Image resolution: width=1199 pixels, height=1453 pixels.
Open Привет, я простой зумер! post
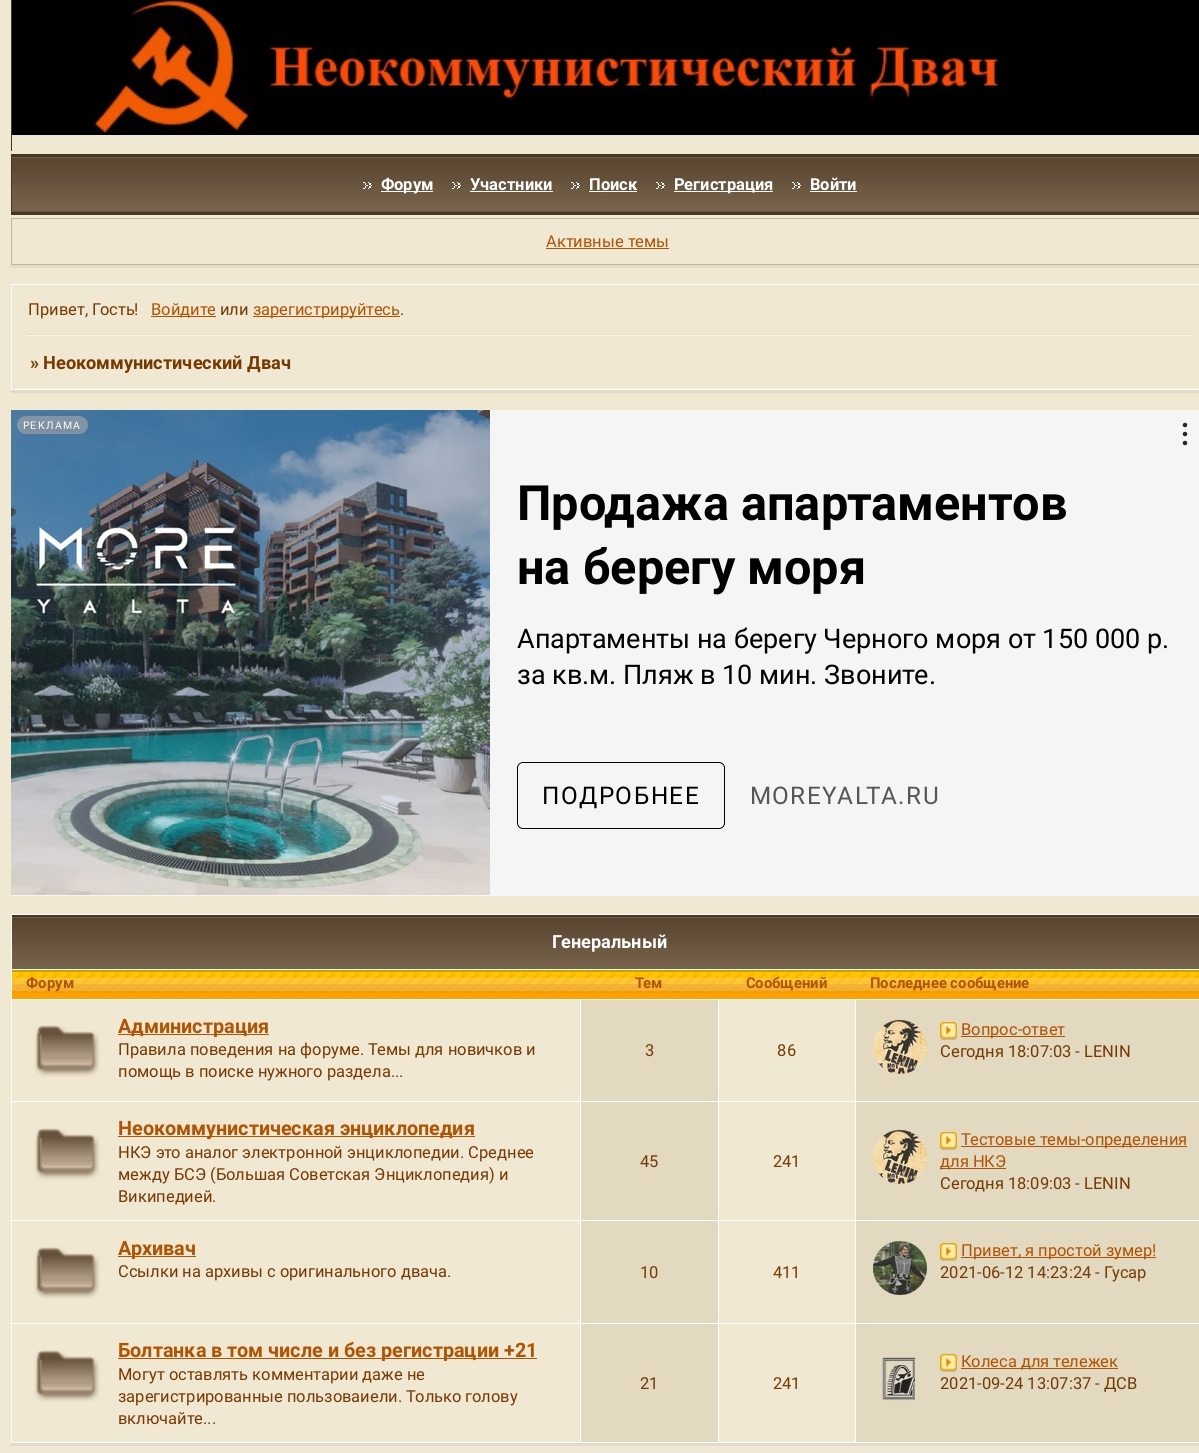(x=1058, y=1251)
